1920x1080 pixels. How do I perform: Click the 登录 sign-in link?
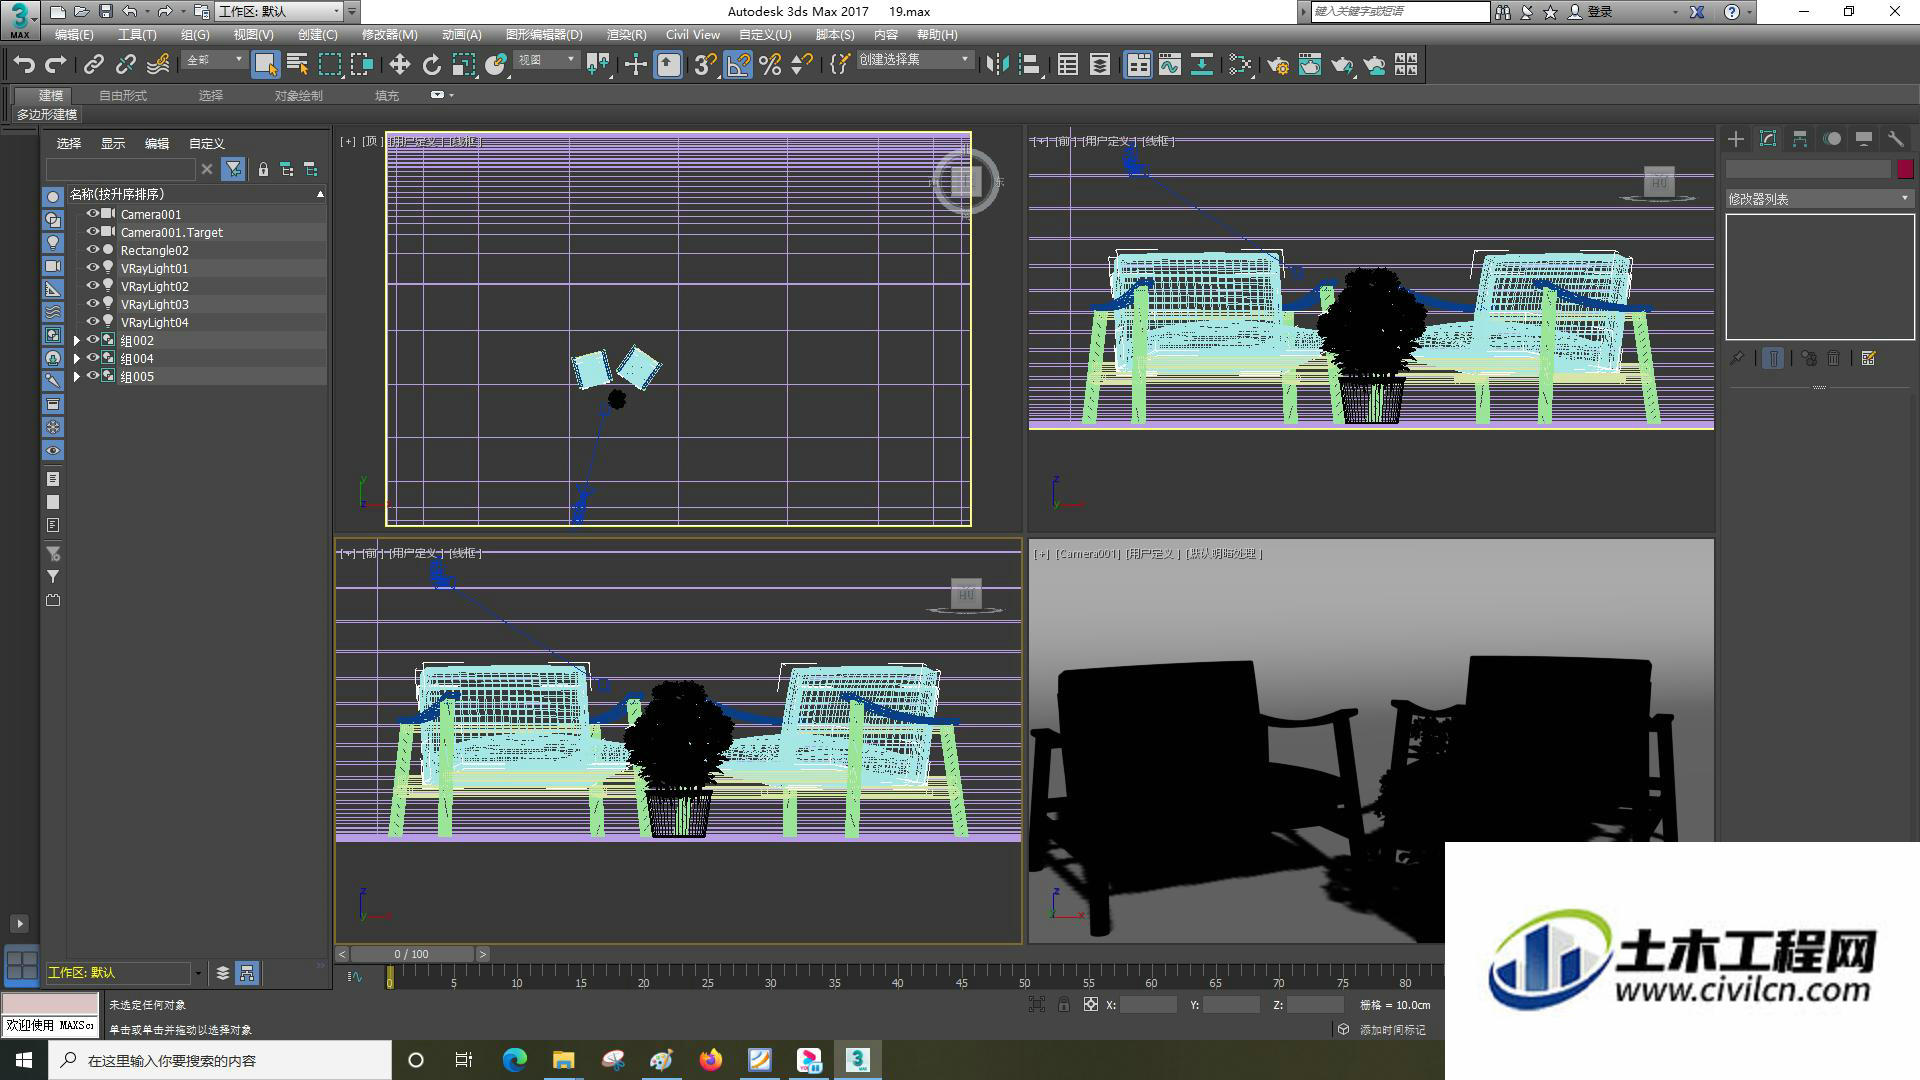coord(1599,12)
